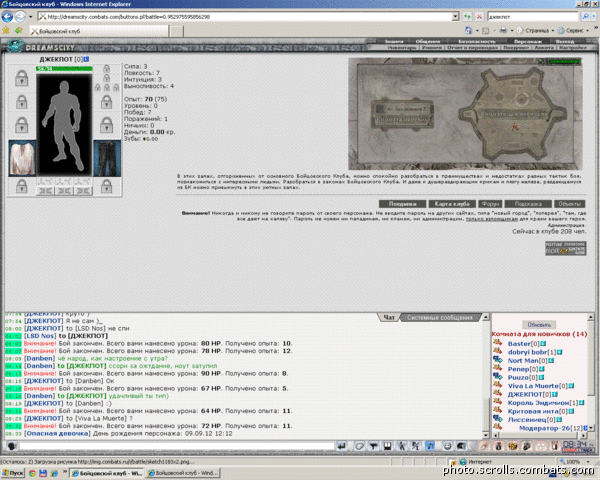Open the Персонаж top menu
The image size is (600, 480).
(528, 41)
